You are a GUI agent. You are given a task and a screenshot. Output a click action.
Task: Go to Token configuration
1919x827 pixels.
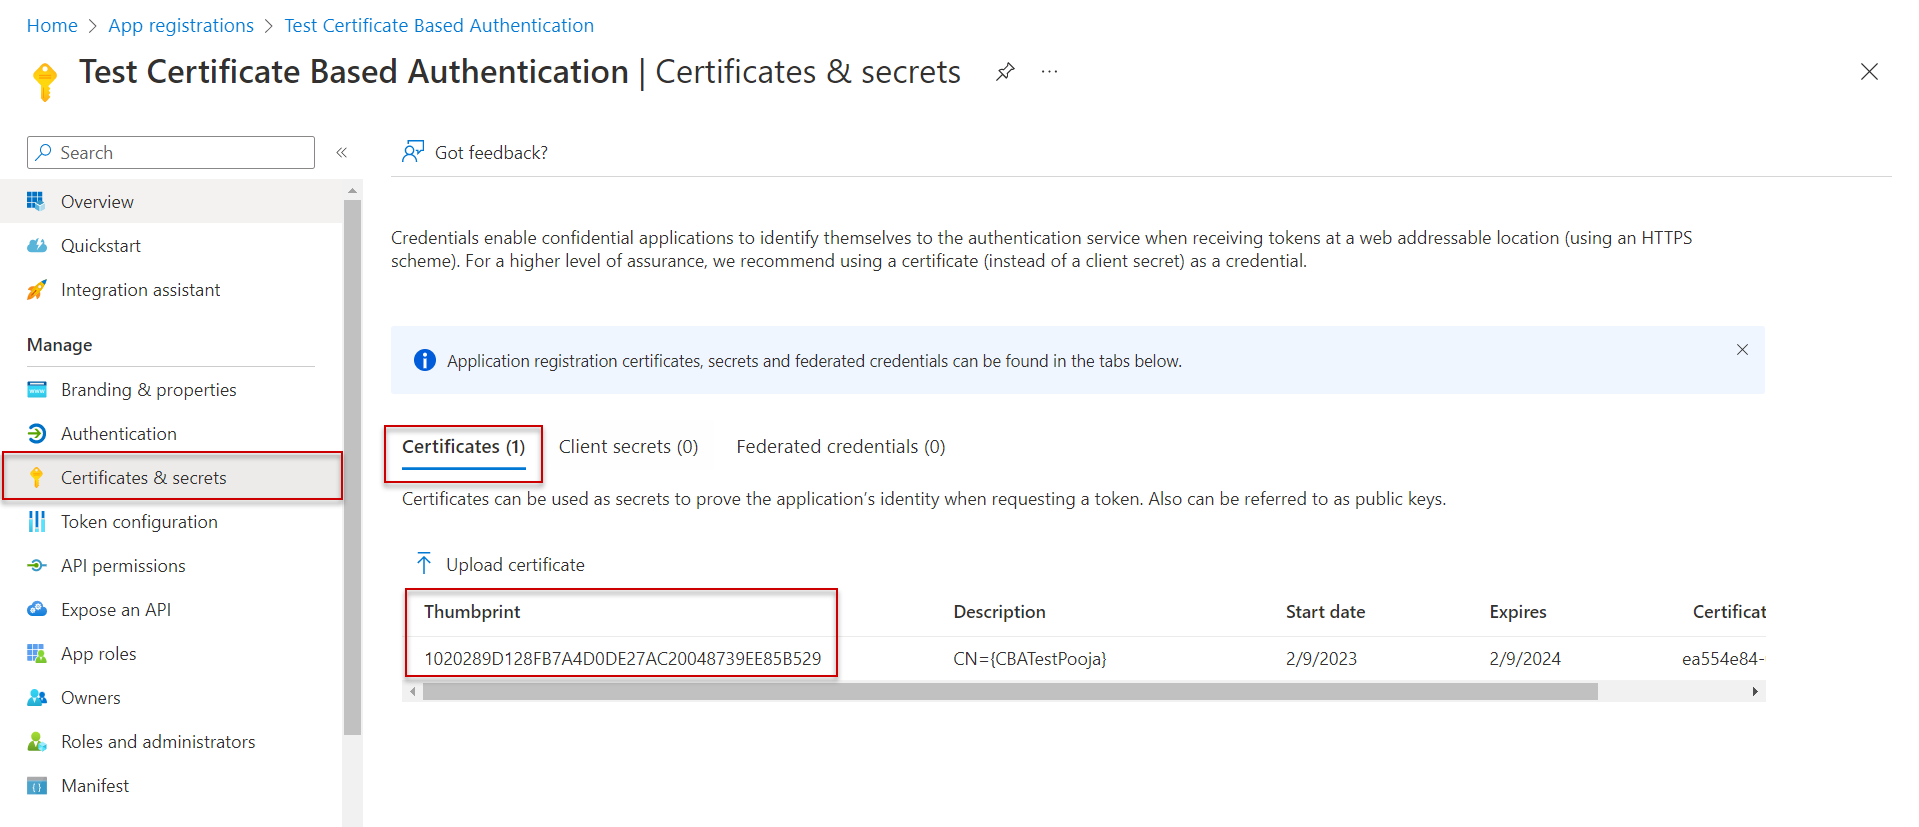tap(139, 522)
